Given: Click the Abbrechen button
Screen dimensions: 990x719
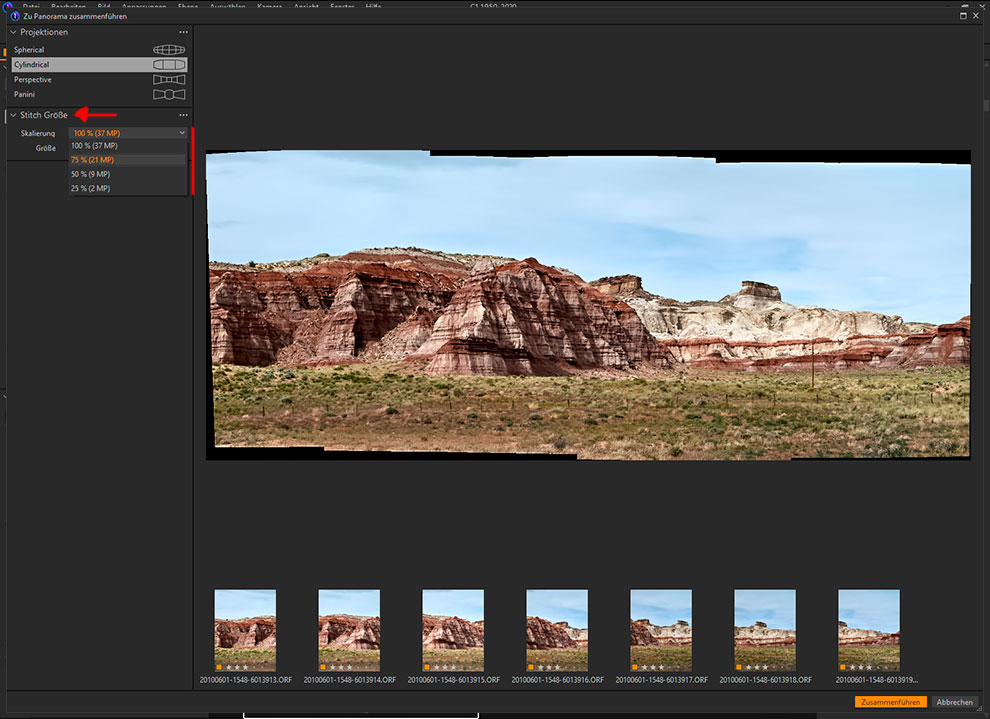Looking at the screenshot, I should [x=954, y=702].
